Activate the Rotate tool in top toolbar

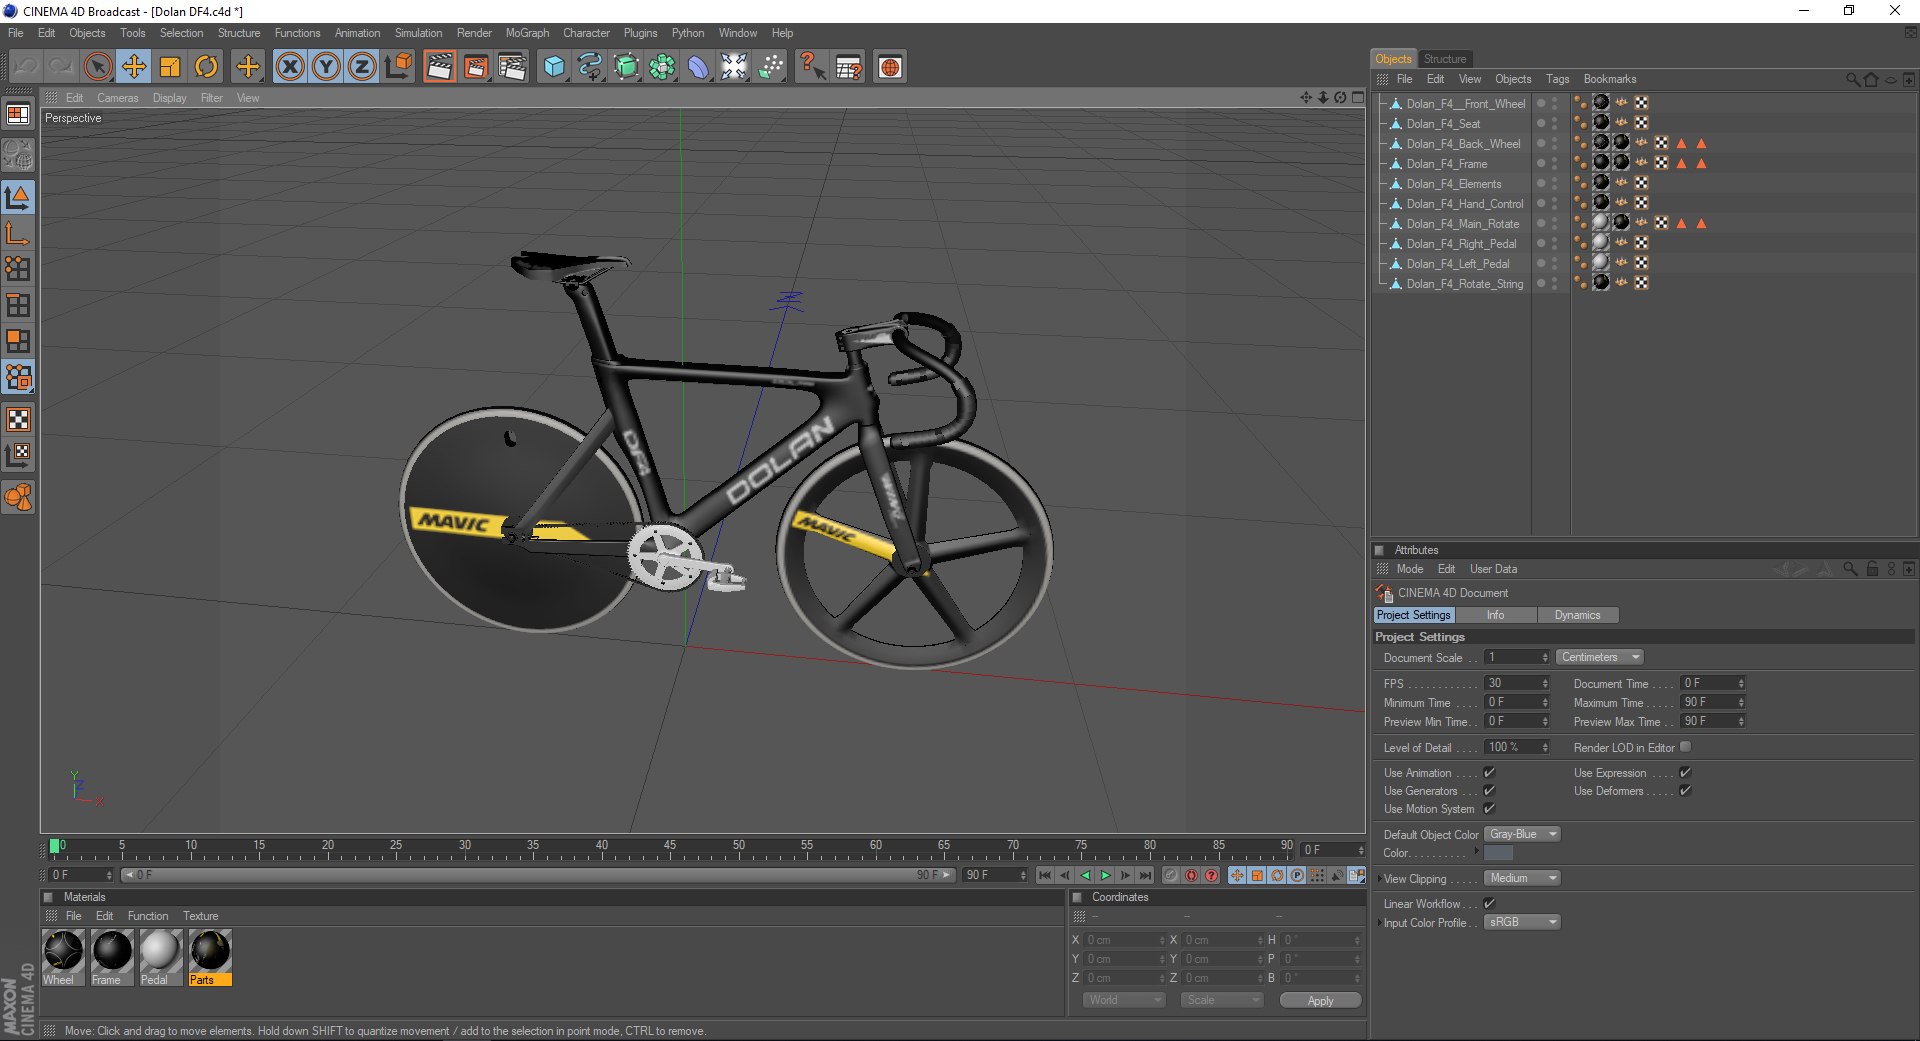point(206,67)
